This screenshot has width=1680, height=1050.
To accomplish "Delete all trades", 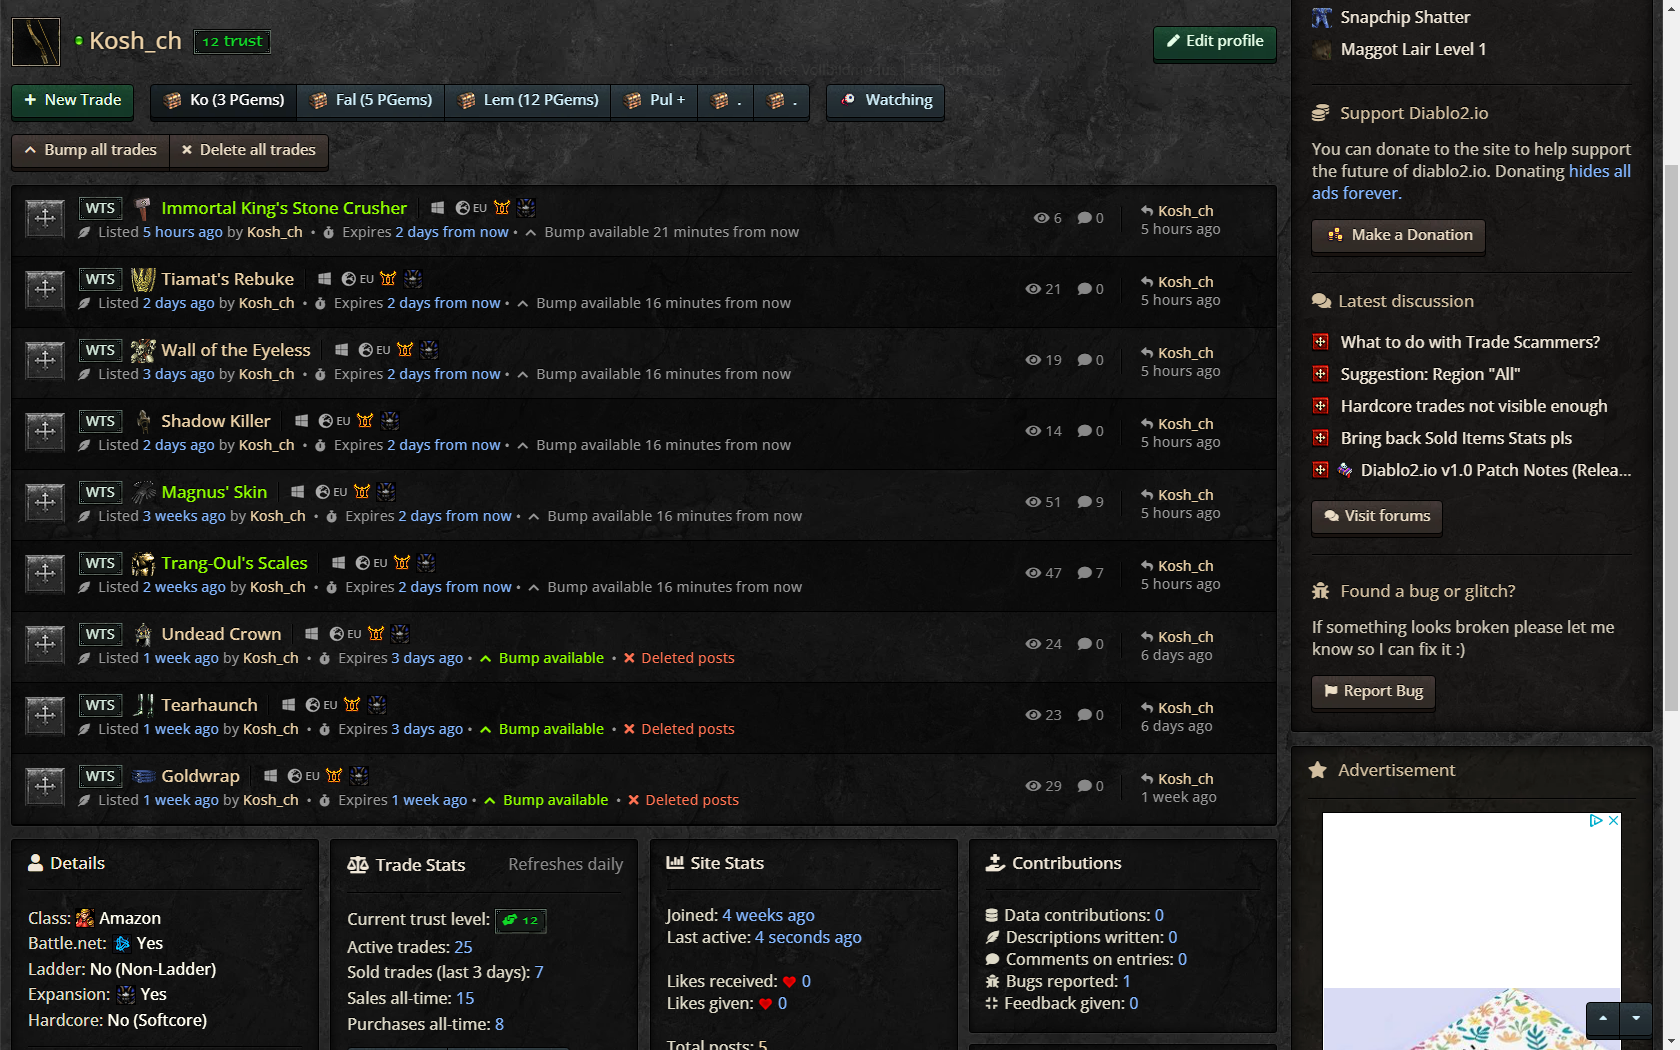I will tap(249, 150).
